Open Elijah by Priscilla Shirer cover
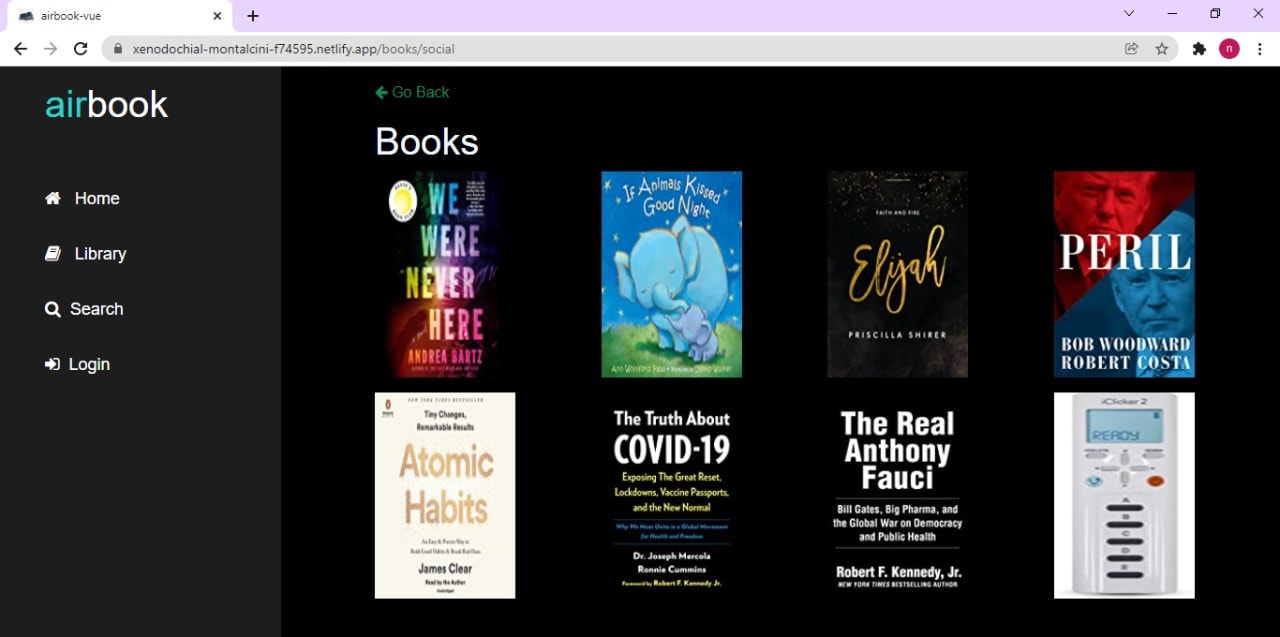Screen dimensions: 1280x637 [x=898, y=274]
